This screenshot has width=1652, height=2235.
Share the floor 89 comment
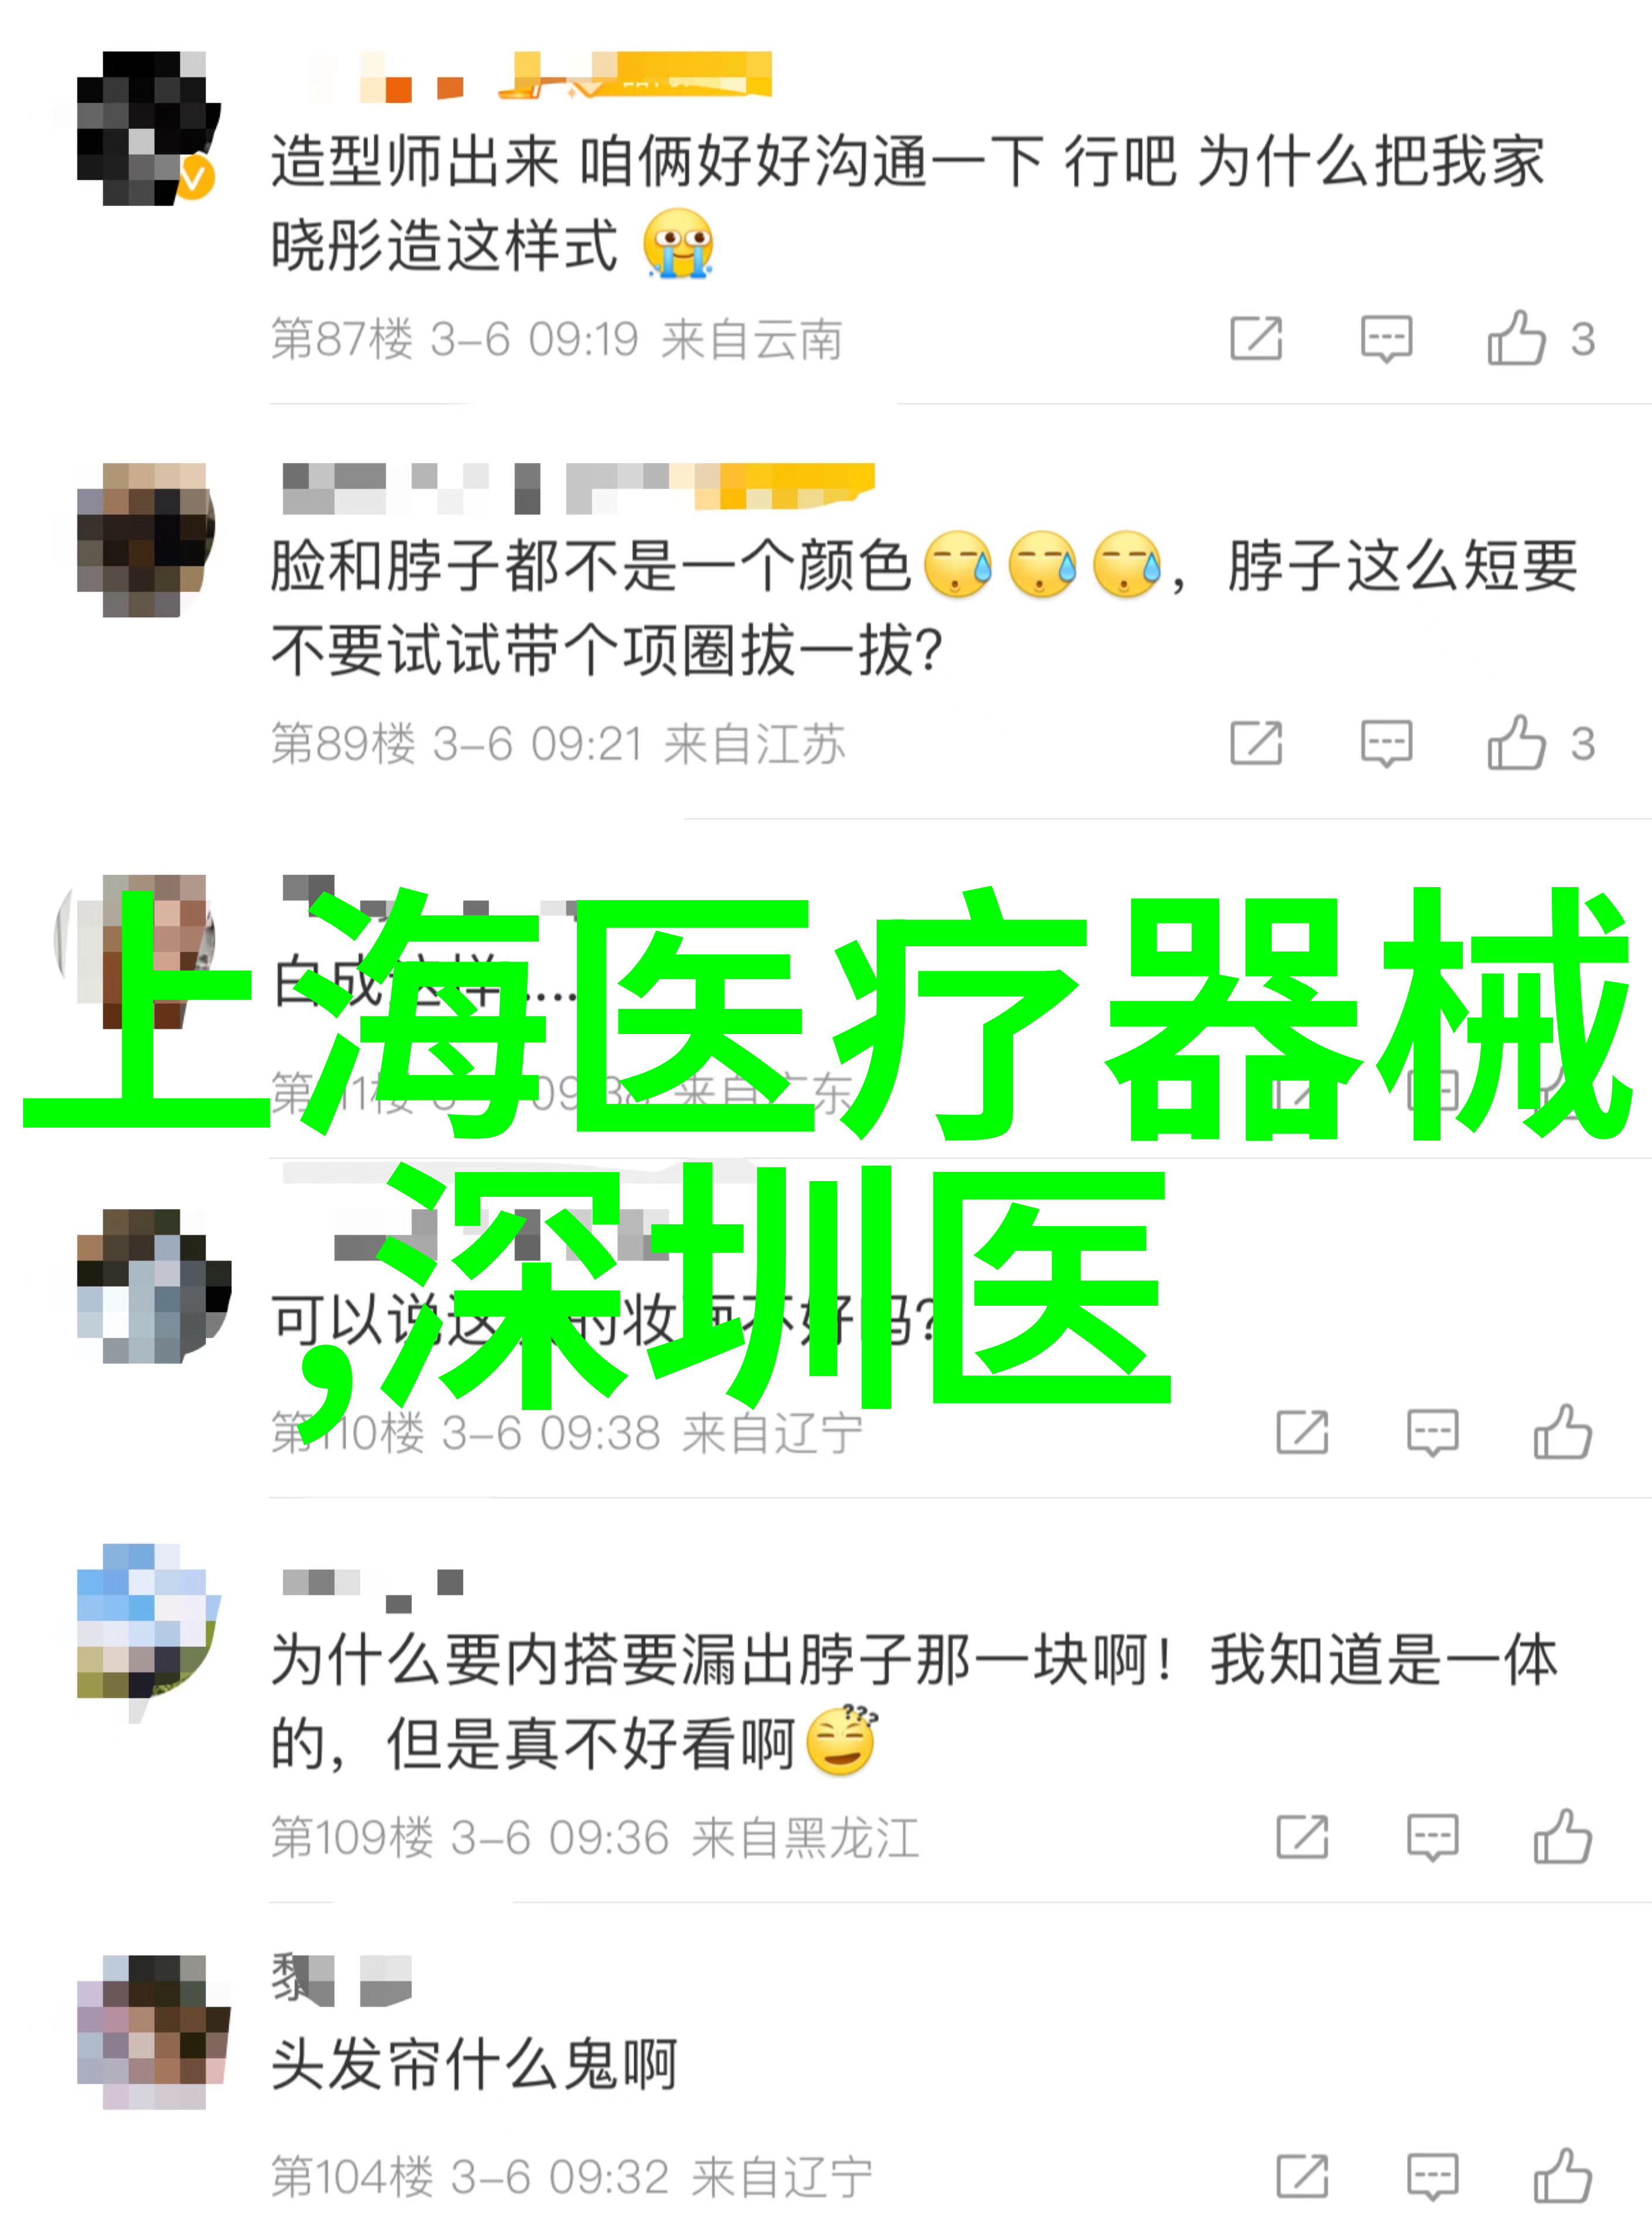tap(1257, 743)
